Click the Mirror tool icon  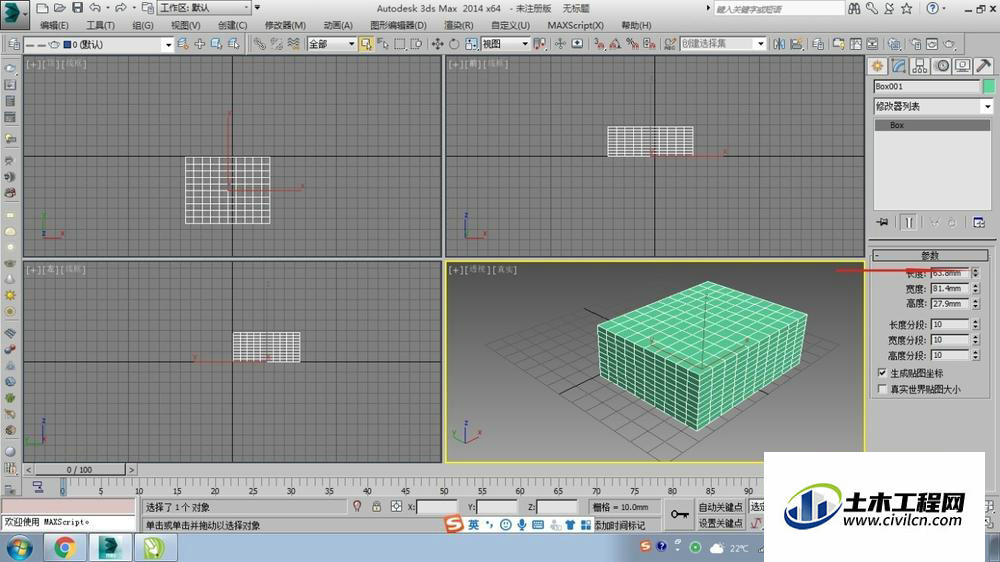779,44
